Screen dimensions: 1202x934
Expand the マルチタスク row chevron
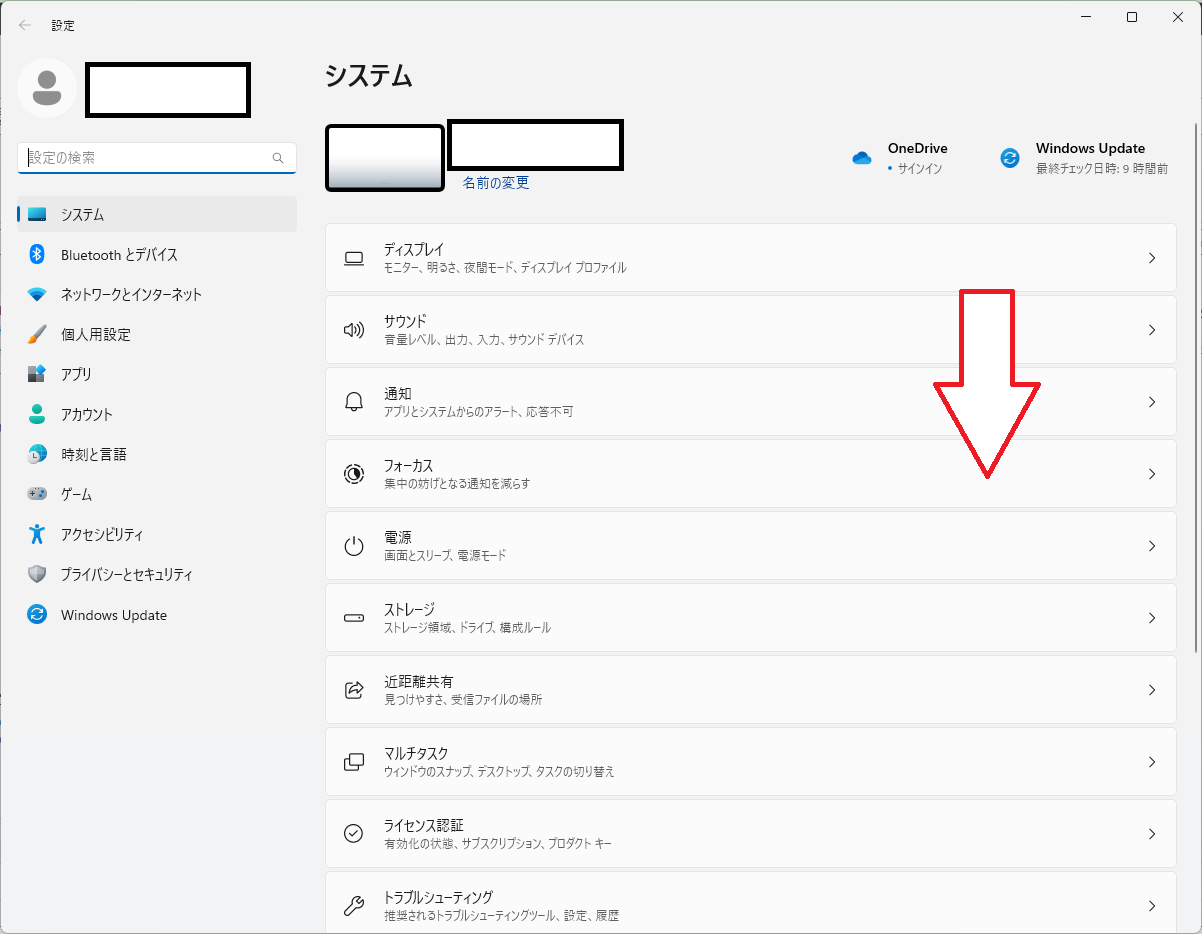click(x=1152, y=762)
